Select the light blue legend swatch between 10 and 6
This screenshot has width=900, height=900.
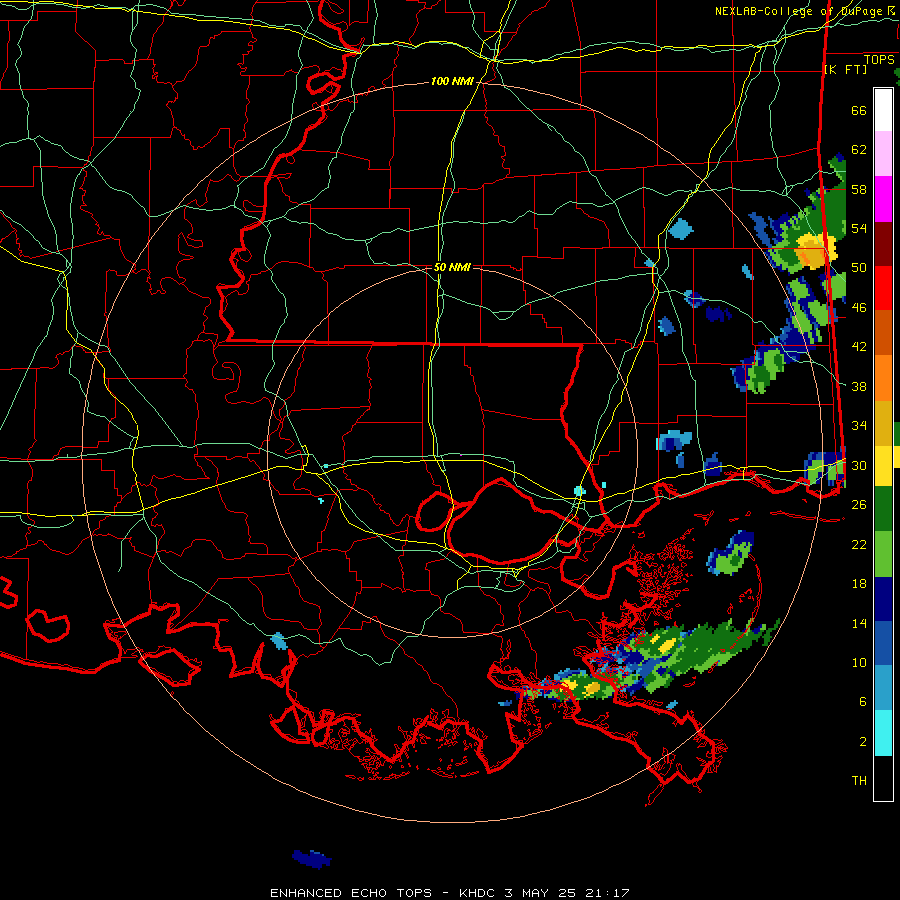tap(883, 688)
